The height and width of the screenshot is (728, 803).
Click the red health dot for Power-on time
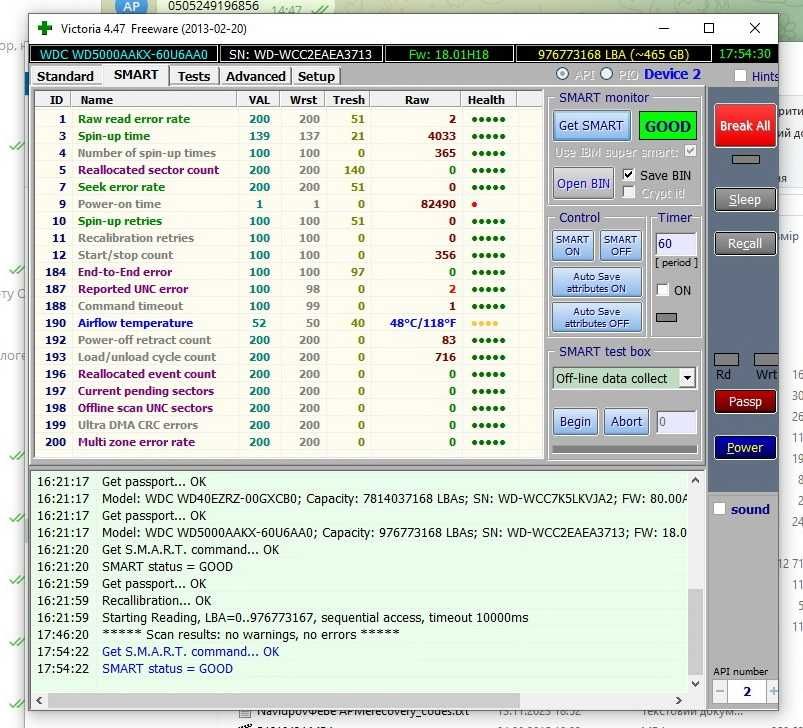474,204
